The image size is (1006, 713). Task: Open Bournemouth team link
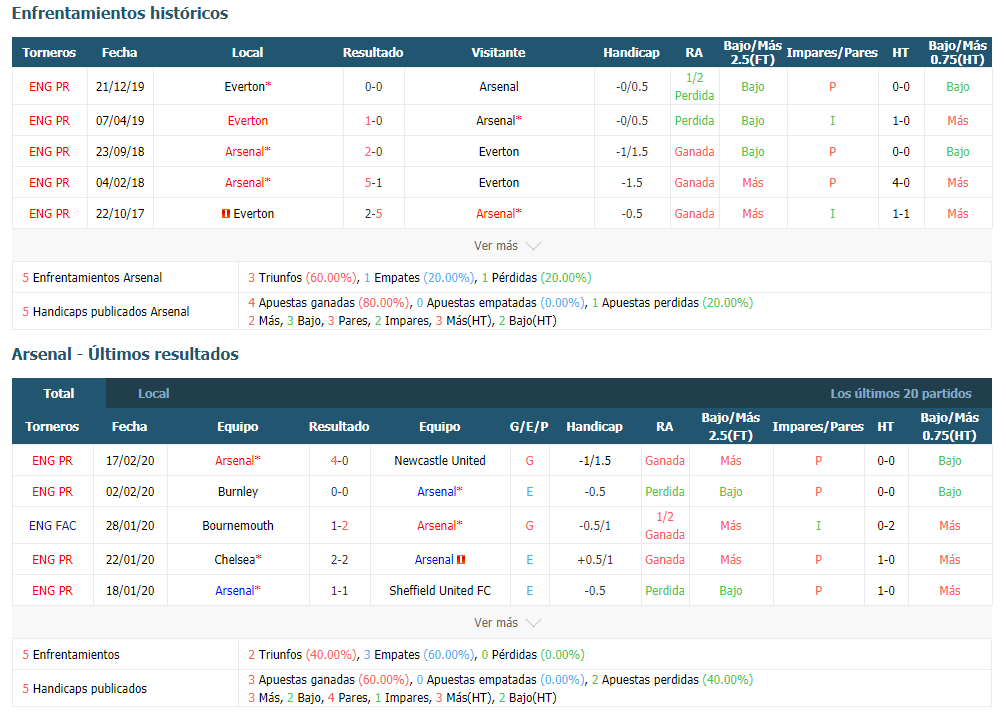[x=237, y=526]
